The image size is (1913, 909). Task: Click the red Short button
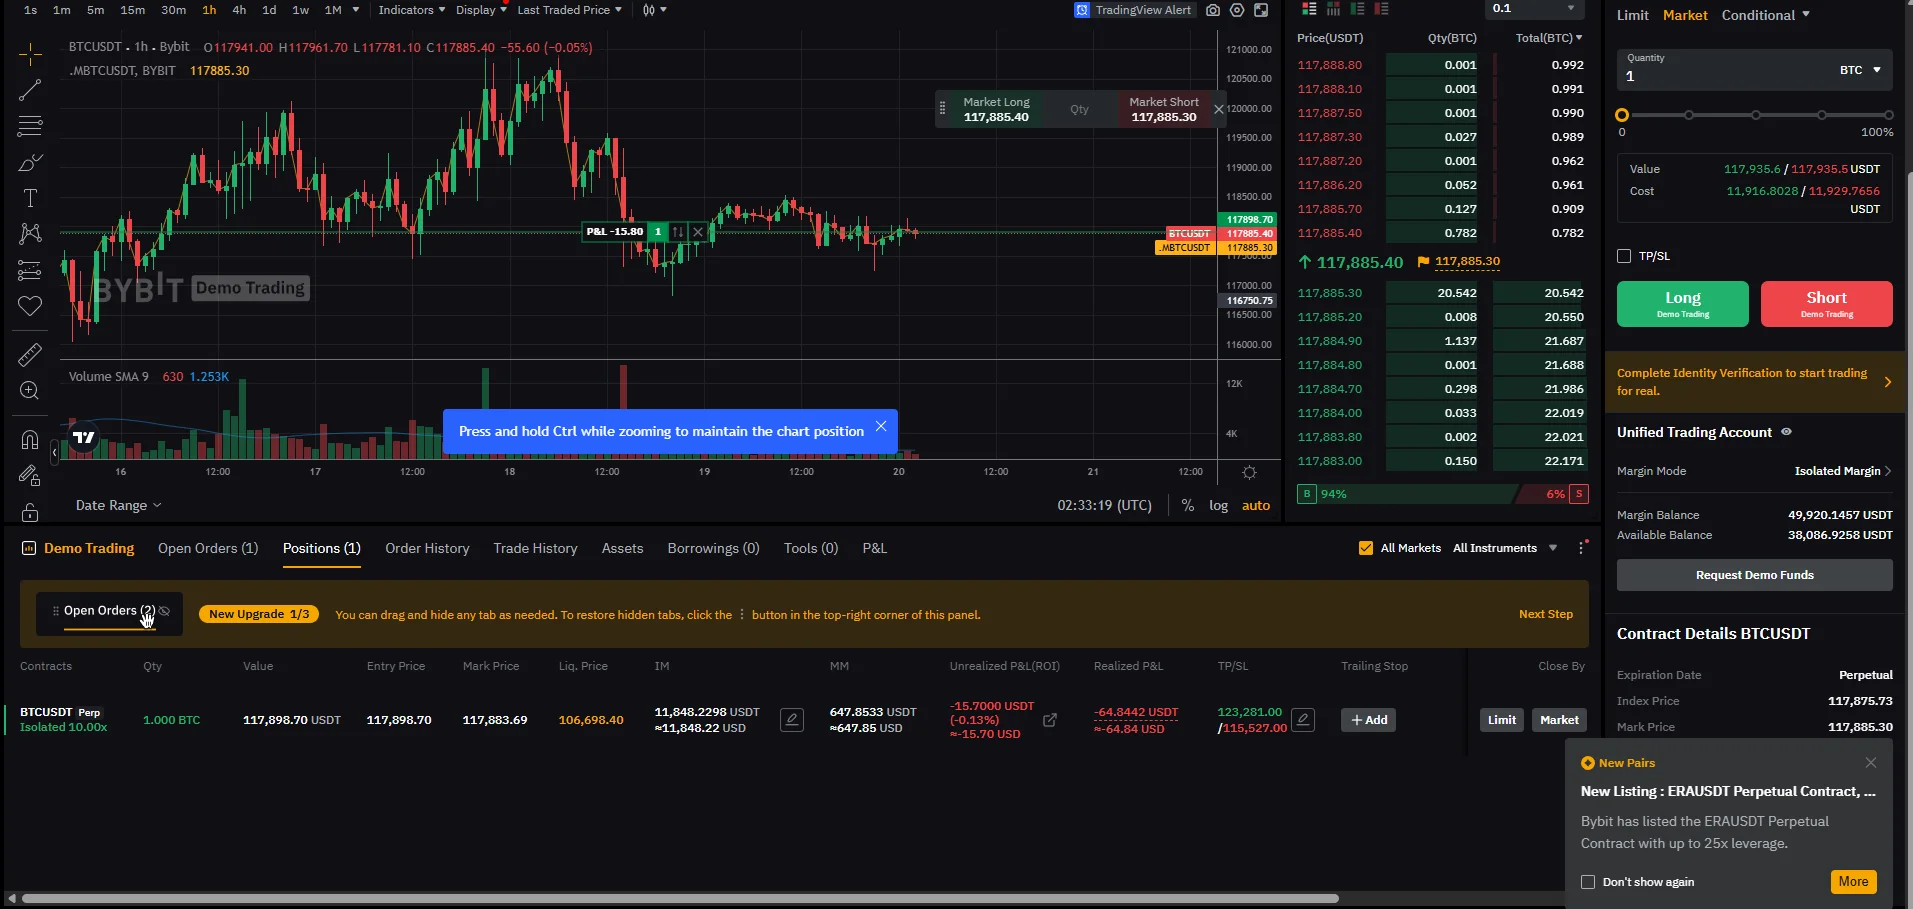click(x=1827, y=304)
